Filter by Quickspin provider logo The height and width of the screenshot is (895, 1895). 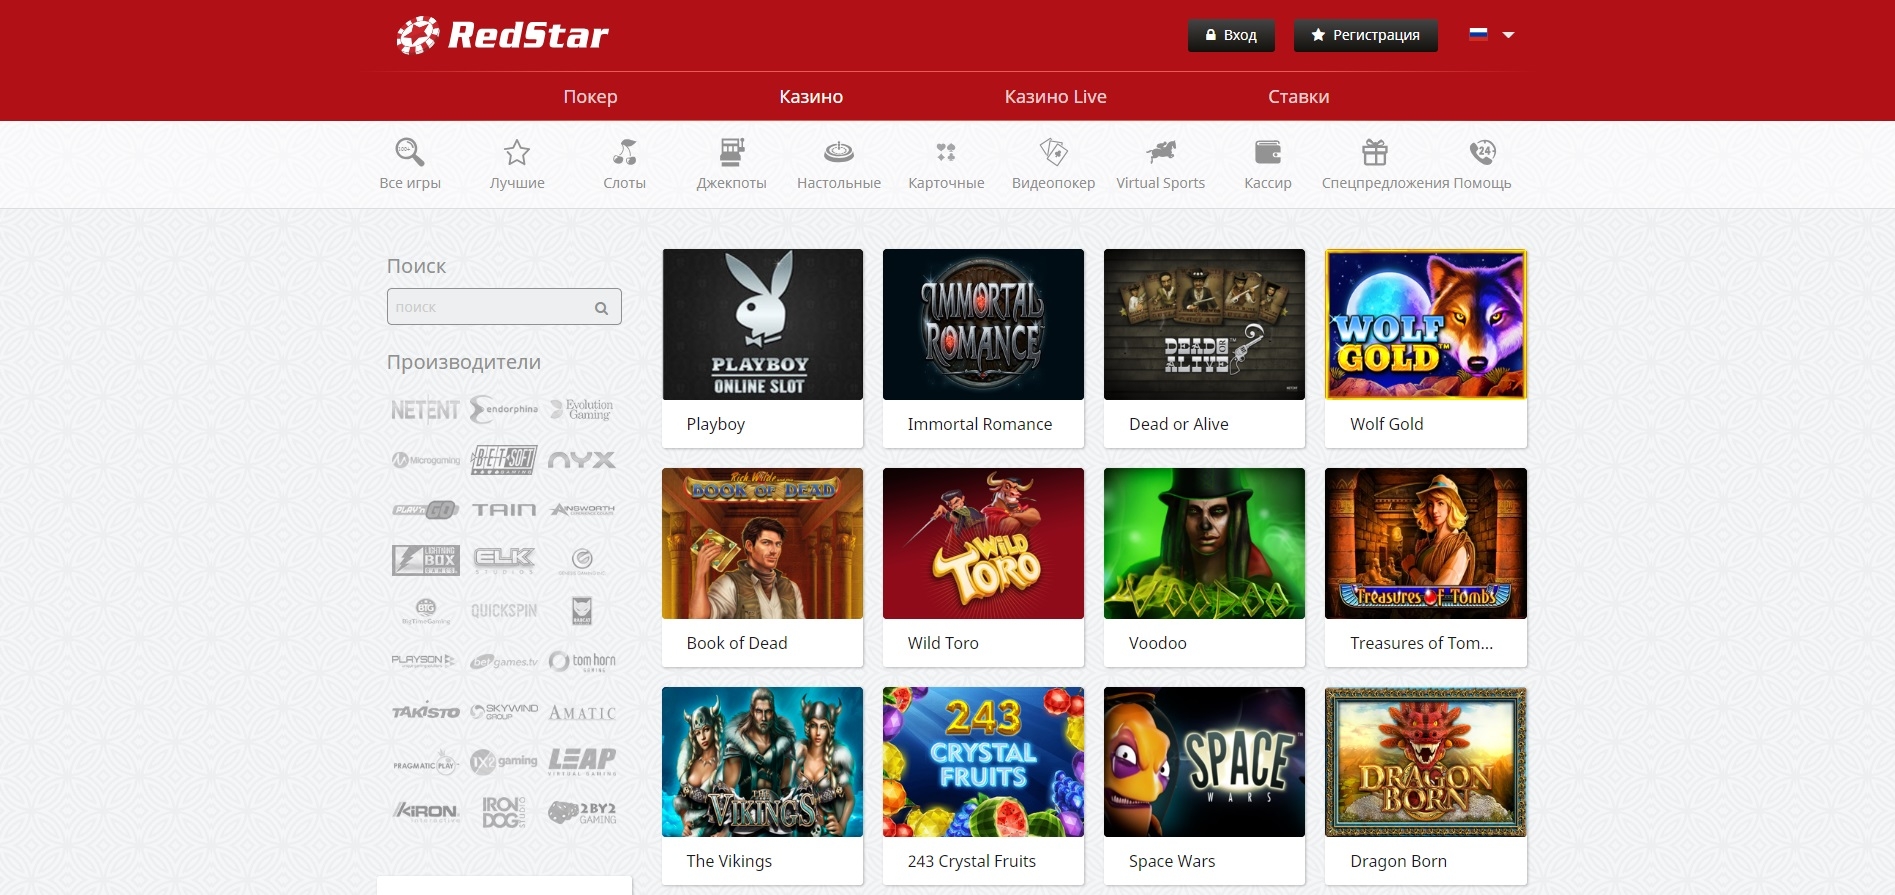click(x=504, y=610)
